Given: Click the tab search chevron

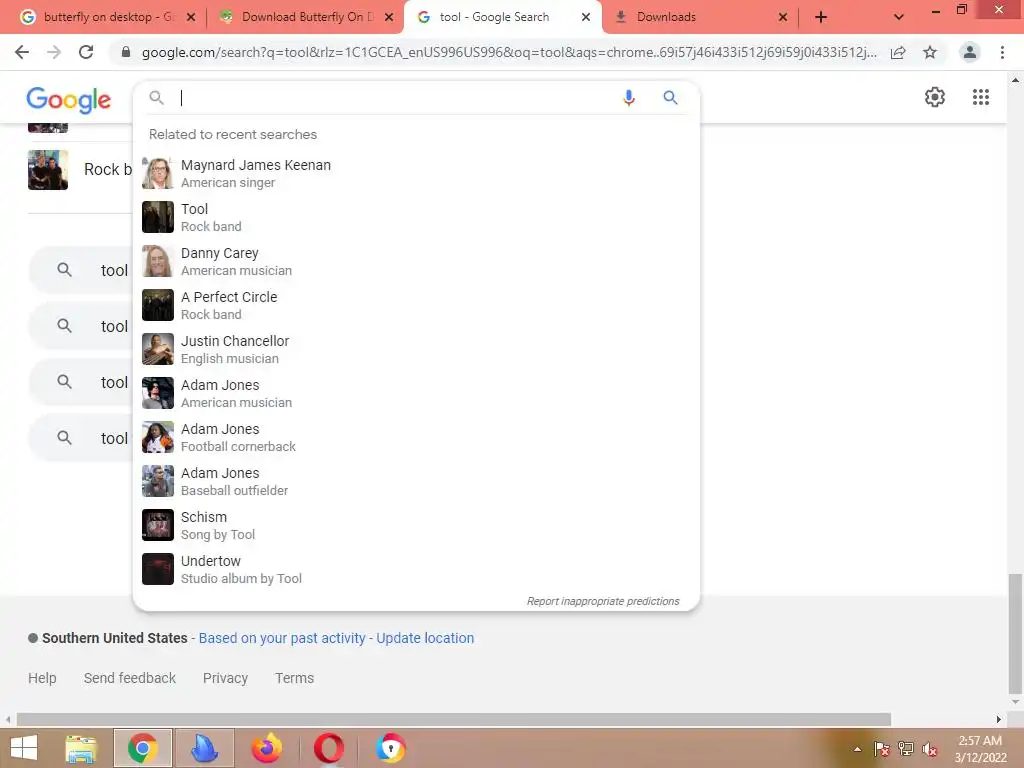Looking at the screenshot, I should 899,17.
